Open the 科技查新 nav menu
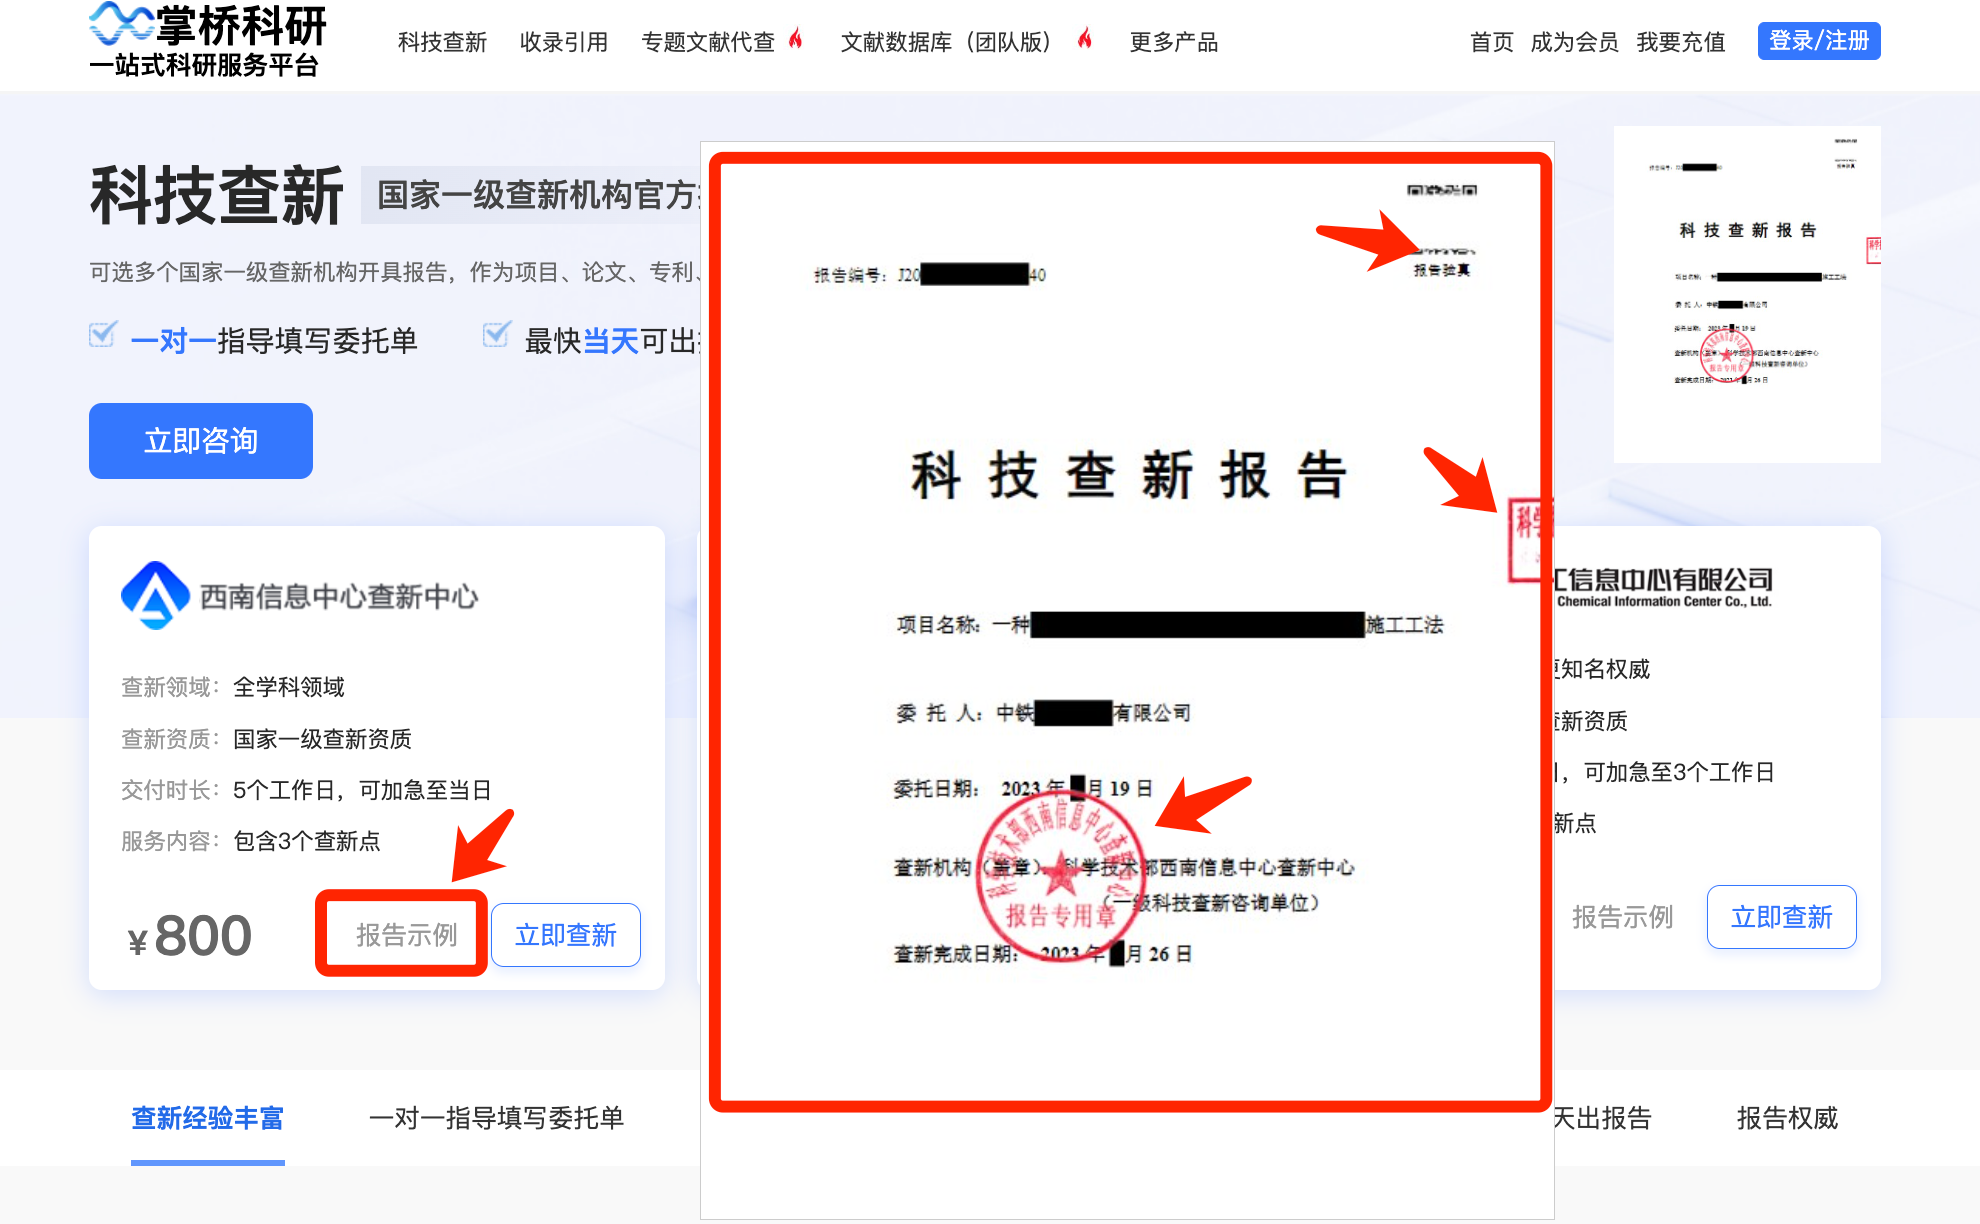Viewport: 1980px width, 1224px height. tap(442, 42)
